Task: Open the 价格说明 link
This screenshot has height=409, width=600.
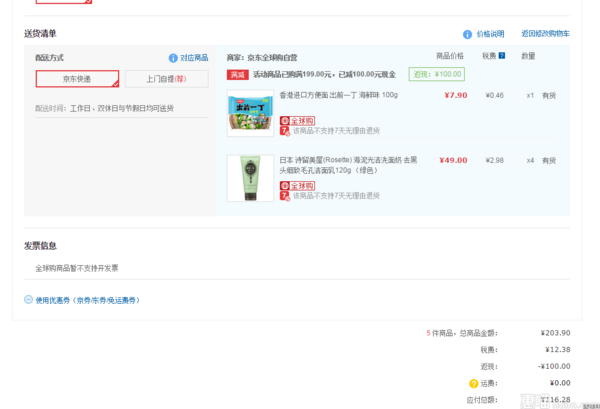Action: click(490, 34)
